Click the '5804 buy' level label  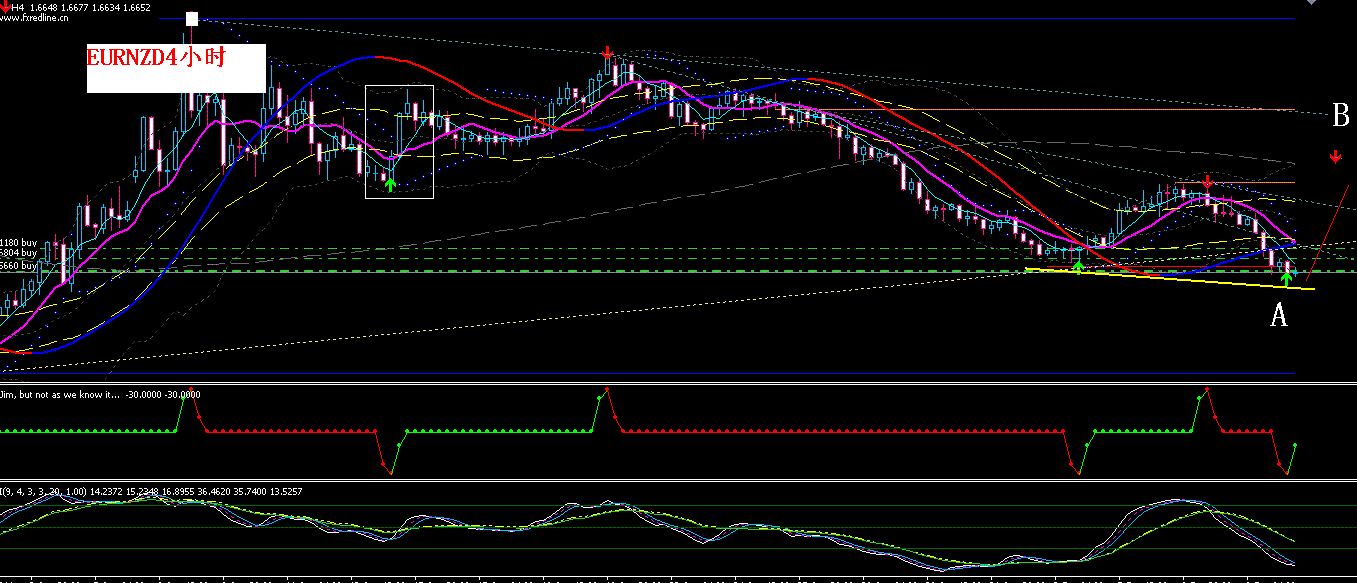(19, 254)
